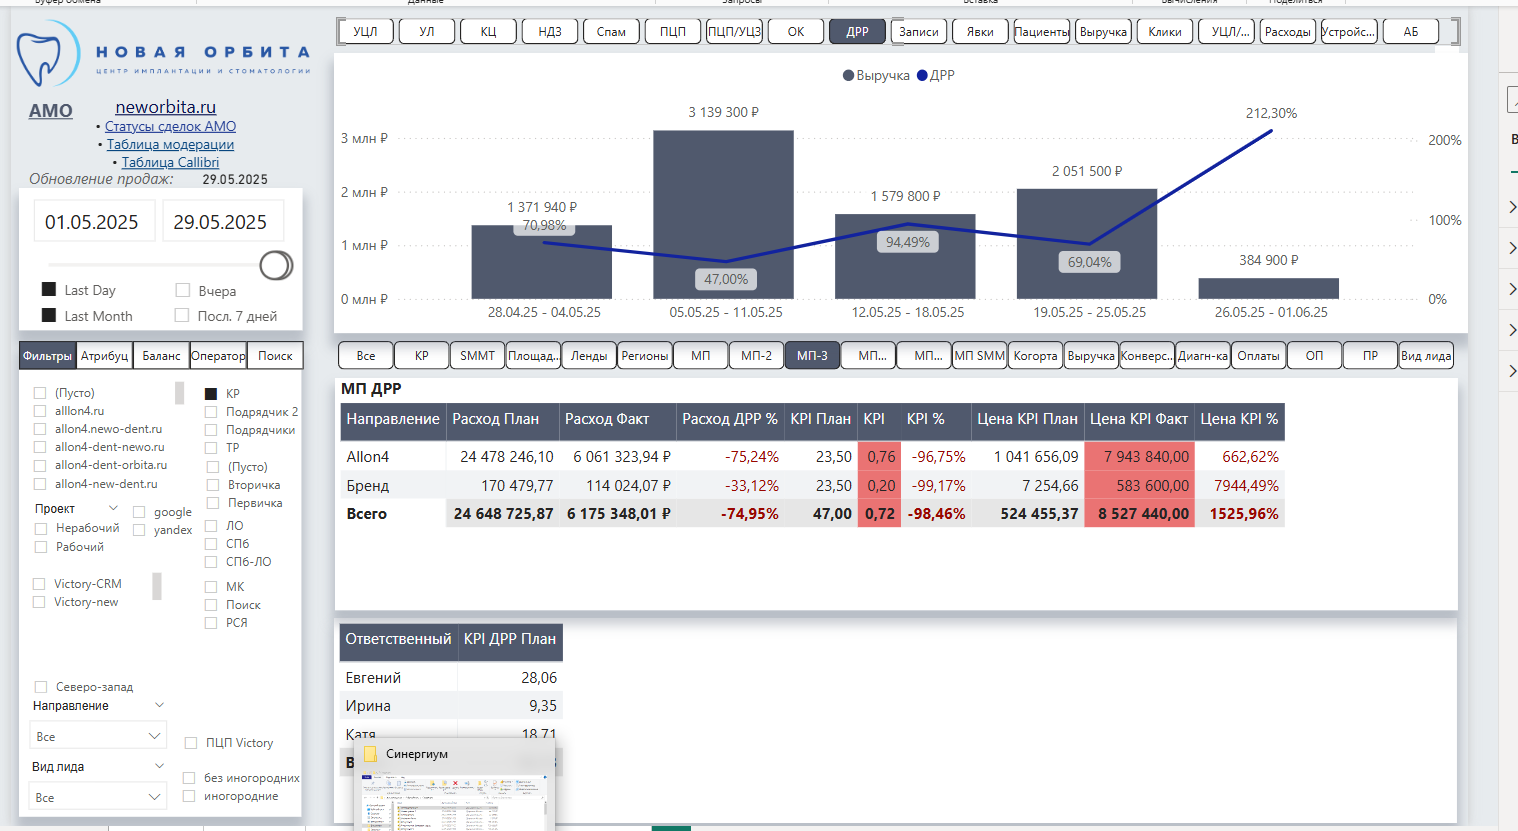Switch to the Оператор tab

pyautogui.click(x=218, y=356)
